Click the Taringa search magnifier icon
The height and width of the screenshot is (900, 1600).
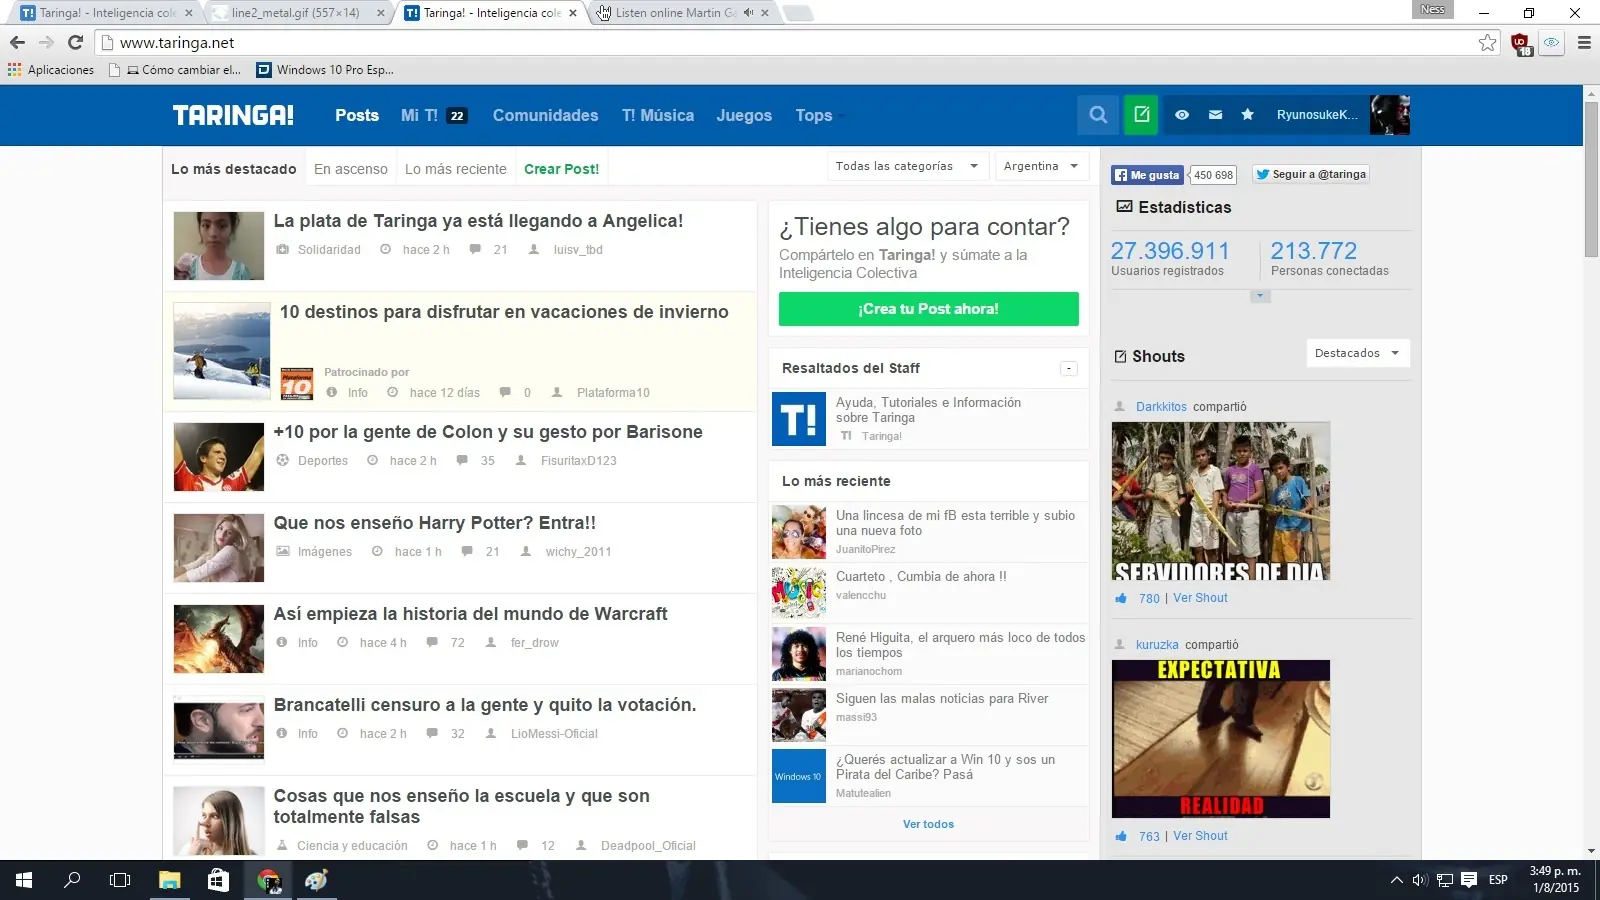(x=1098, y=115)
